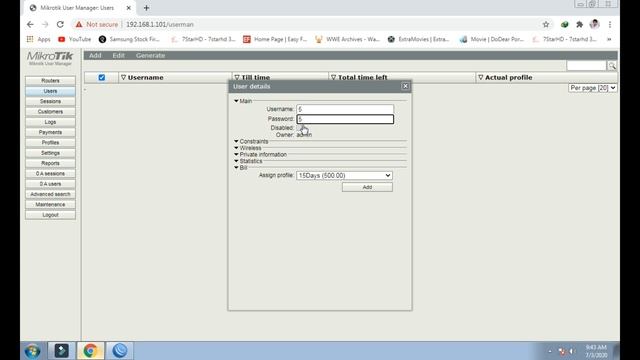The height and width of the screenshot is (360, 640).
Task: Open the Per page dropdown
Action: (592, 88)
